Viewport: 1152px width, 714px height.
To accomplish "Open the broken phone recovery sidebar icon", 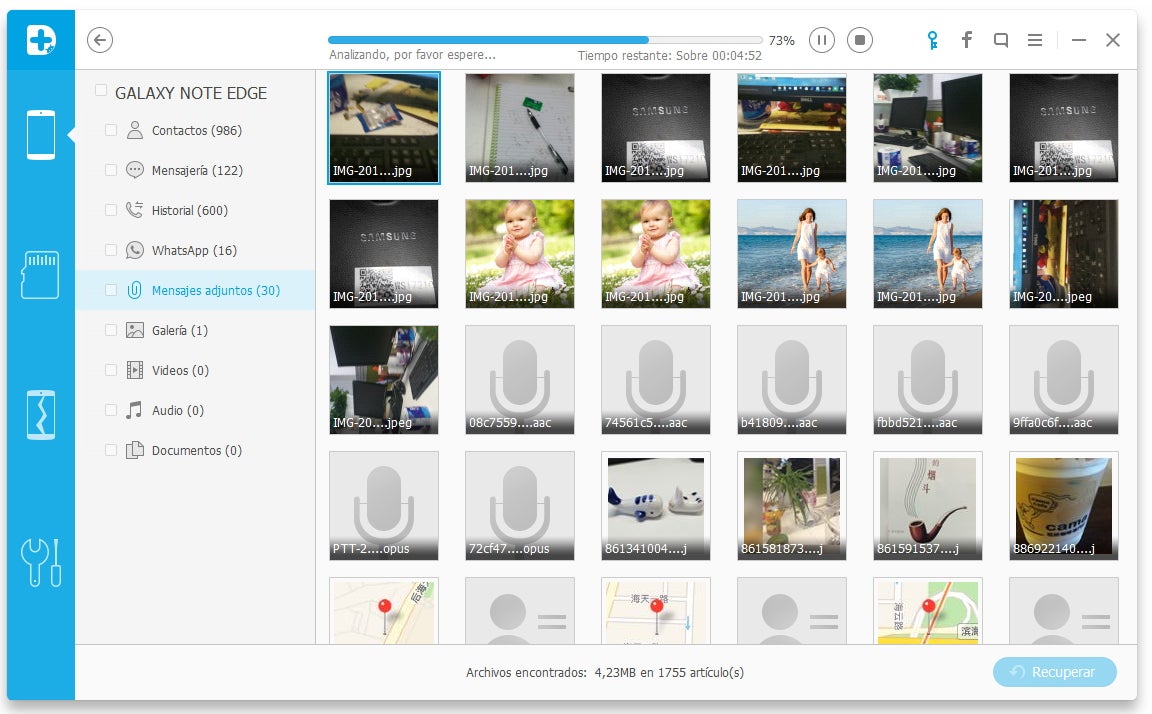I will tap(41, 415).
